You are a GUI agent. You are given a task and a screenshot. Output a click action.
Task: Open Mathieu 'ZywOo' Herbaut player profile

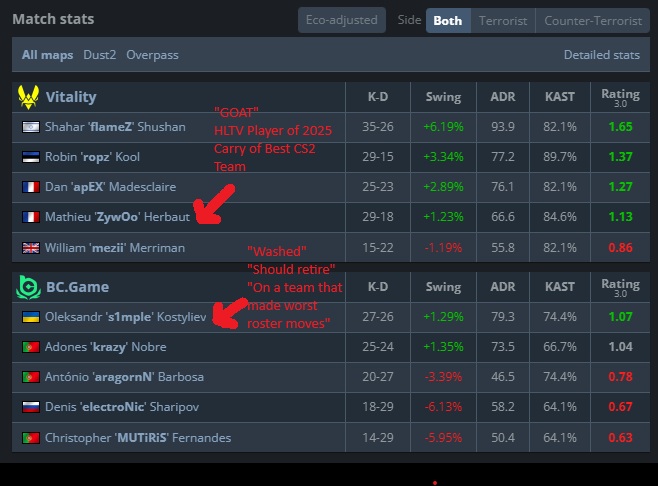coord(118,217)
